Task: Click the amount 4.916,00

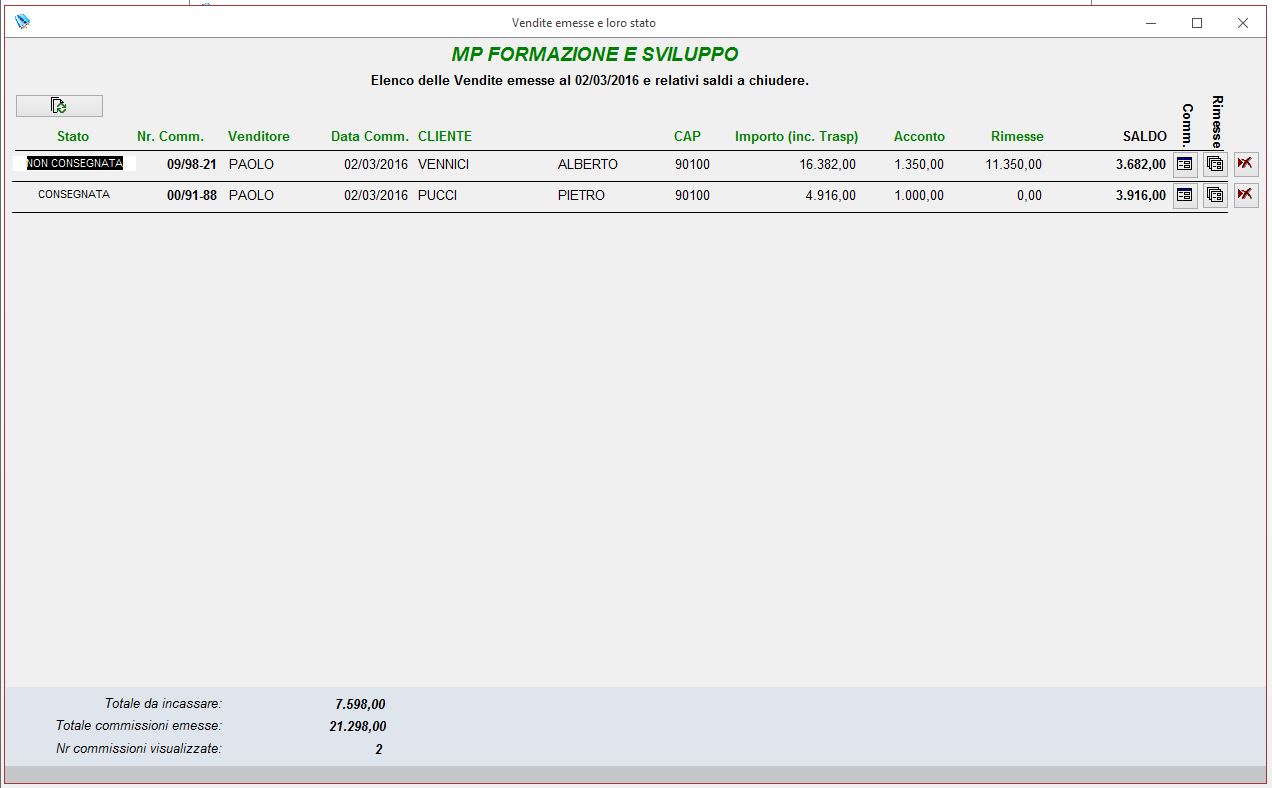Action: tap(831, 195)
